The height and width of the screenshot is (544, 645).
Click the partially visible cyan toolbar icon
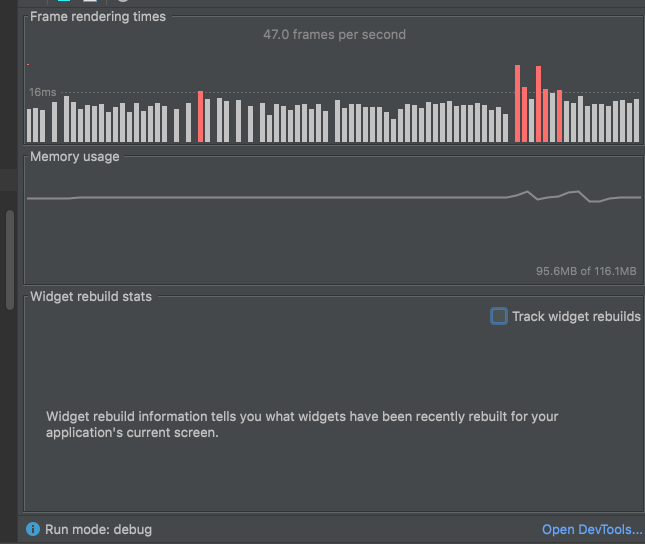(x=64, y=1)
